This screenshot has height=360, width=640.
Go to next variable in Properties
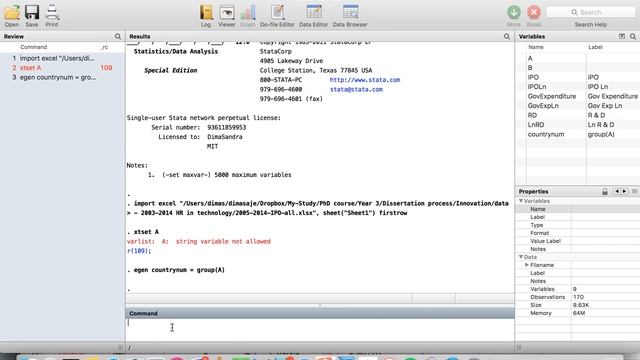[x=624, y=191]
